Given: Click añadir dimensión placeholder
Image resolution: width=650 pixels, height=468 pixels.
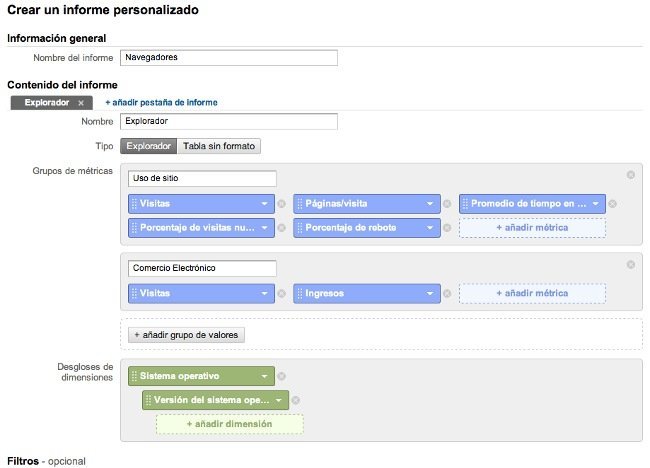Looking at the screenshot, I should [229, 424].
